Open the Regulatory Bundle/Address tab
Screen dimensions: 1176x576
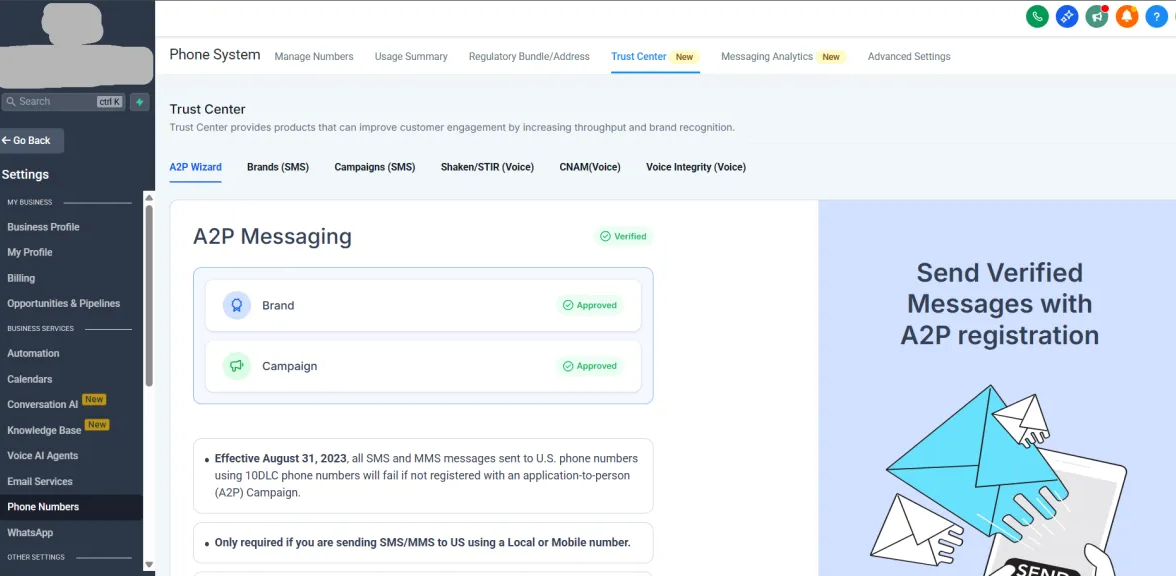pyautogui.click(x=529, y=56)
